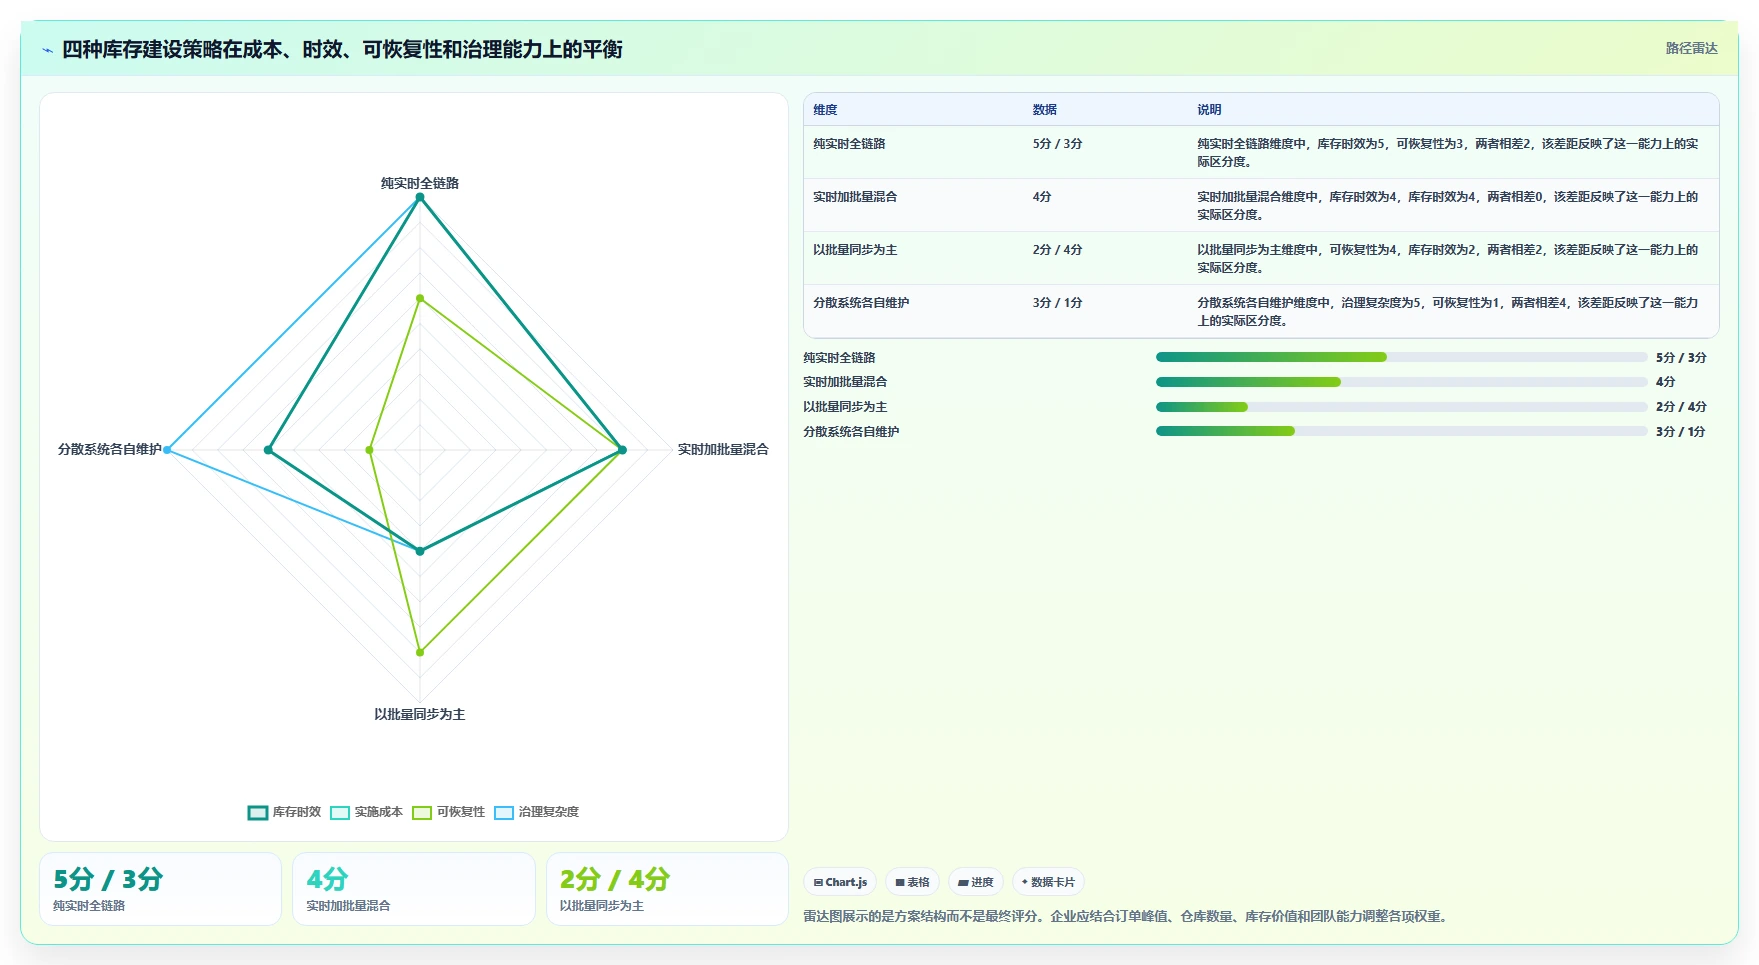Click the Chart.js tag chip
The image size is (1759, 965).
840,882
